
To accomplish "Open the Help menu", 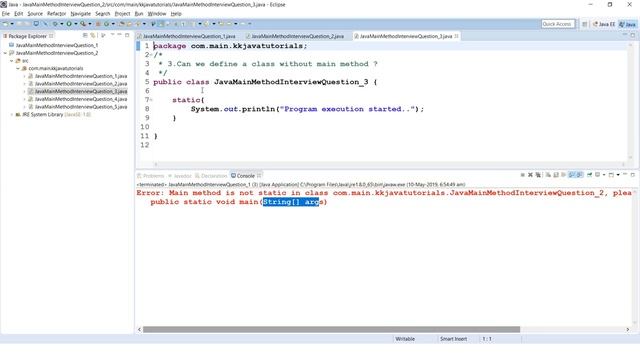I will (176, 13).
